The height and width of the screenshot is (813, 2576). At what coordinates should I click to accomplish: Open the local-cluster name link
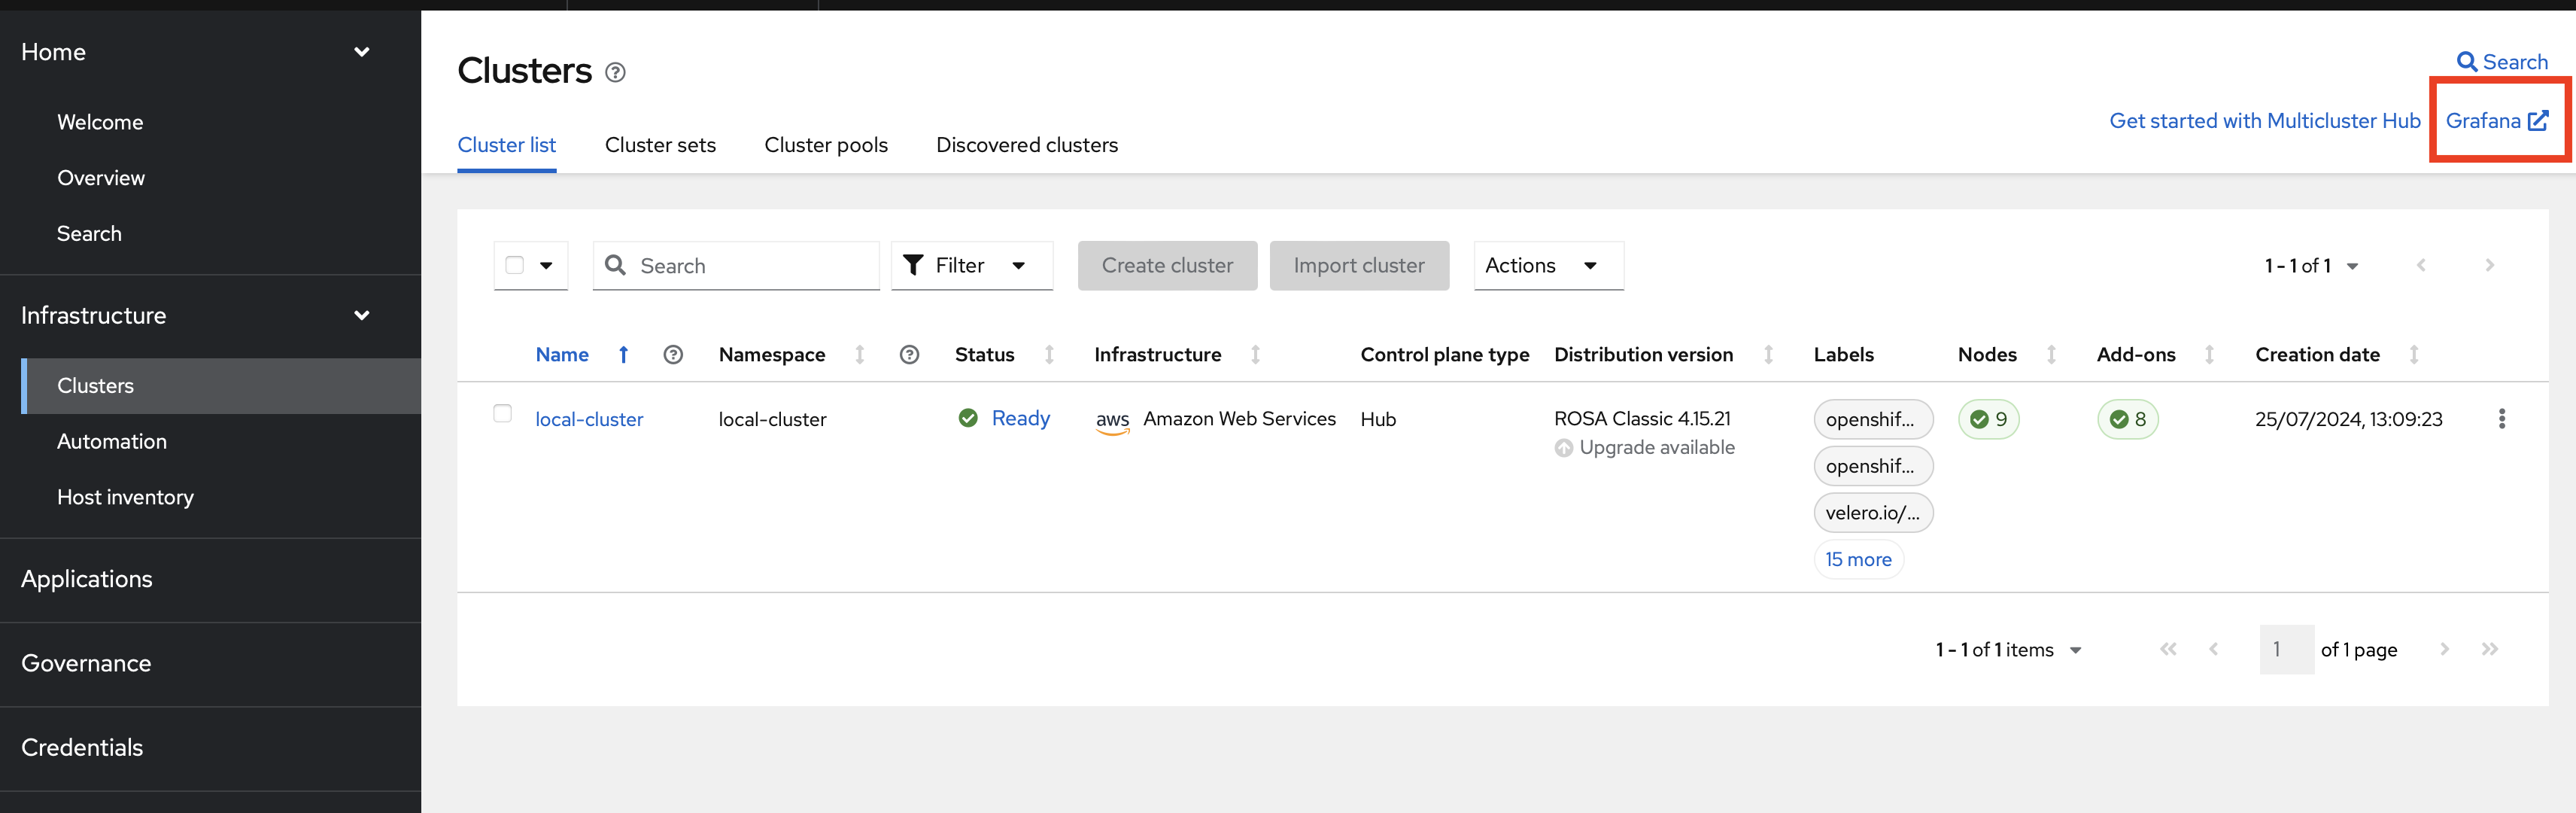[x=589, y=420]
